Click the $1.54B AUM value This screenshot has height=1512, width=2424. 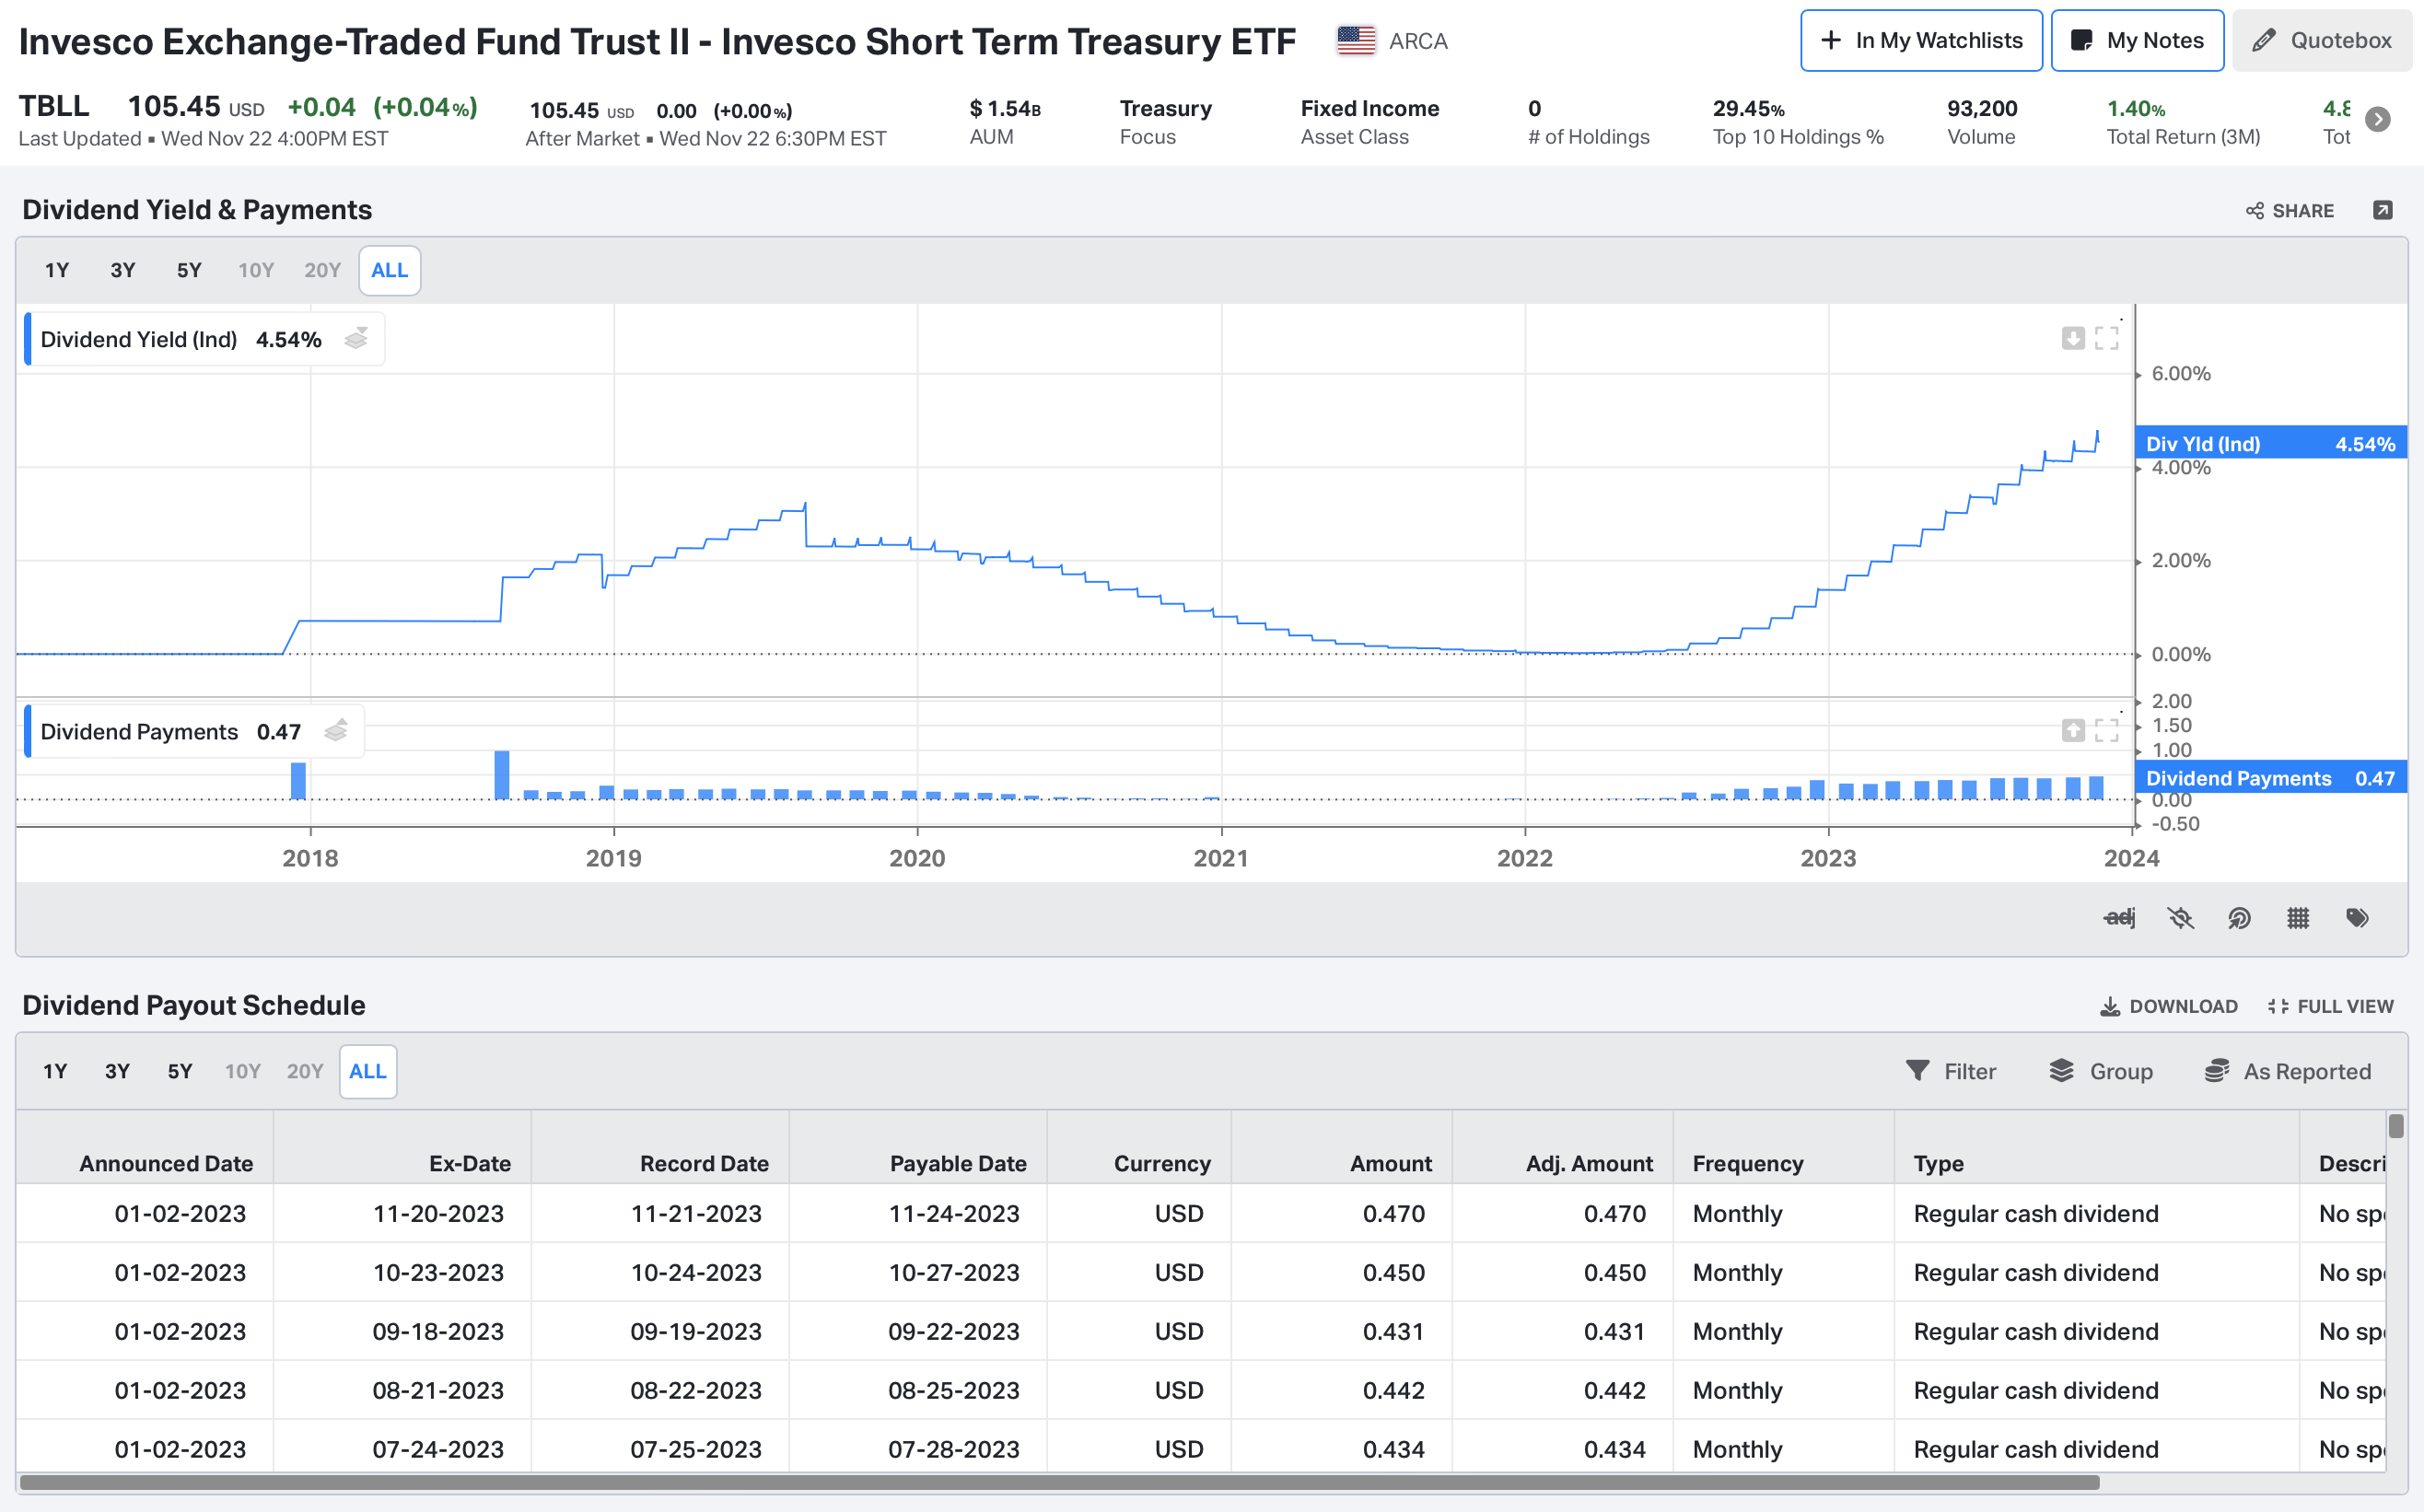[1005, 108]
